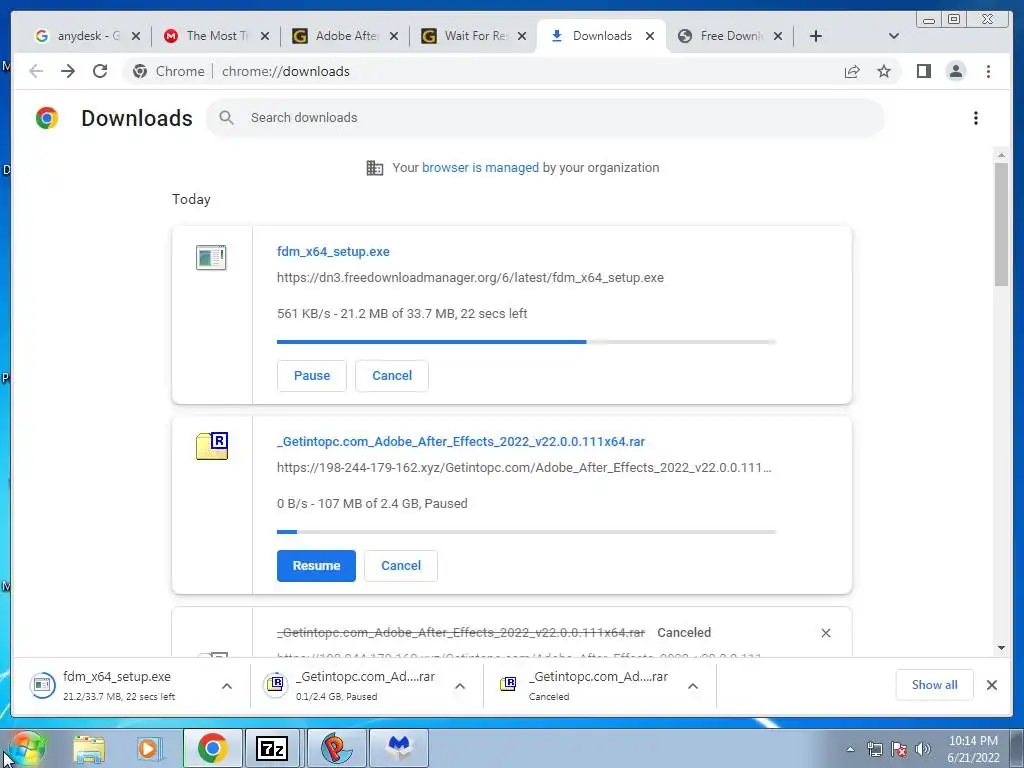Cancel the paused Adobe After Effects download
Screen dimensions: 1024x768
[401, 566]
